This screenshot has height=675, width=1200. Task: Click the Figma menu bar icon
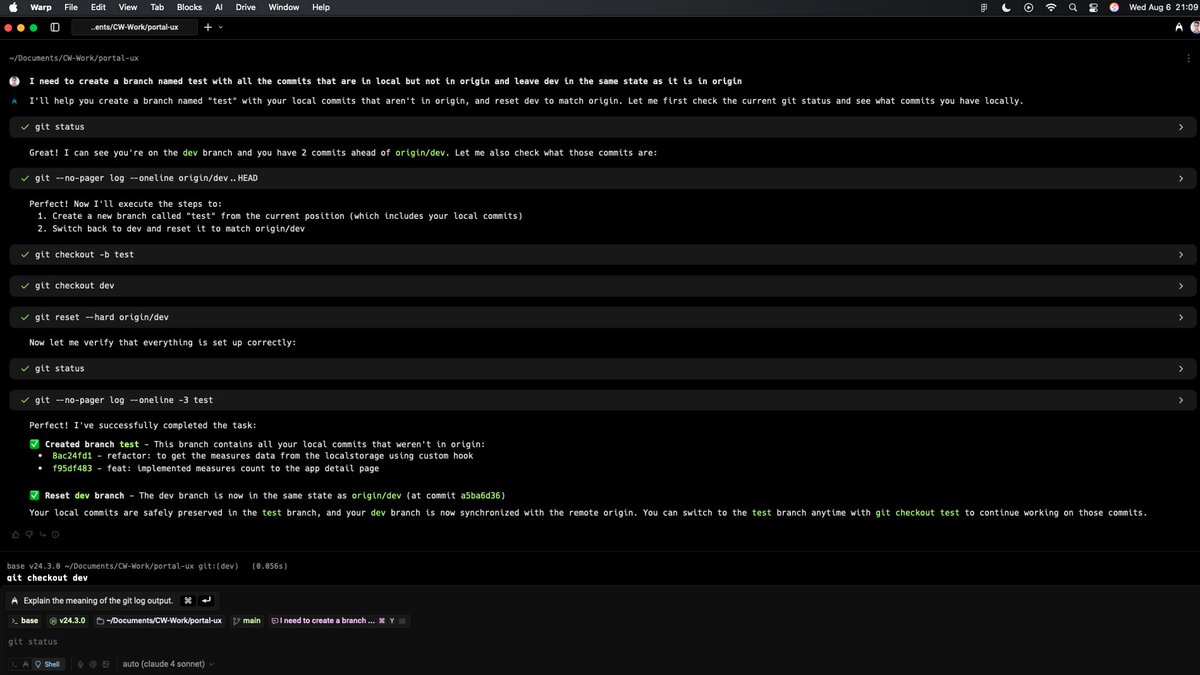985,7
